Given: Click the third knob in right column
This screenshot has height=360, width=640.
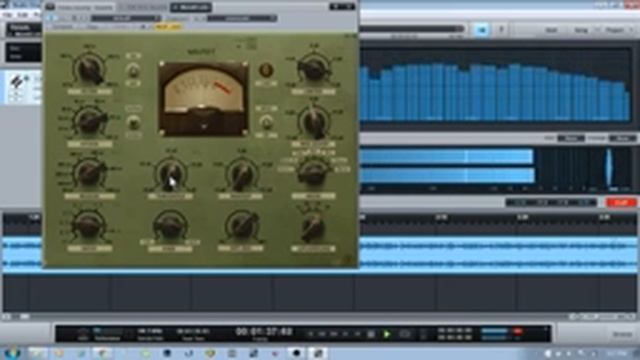Looking at the screenshot, I should pyautogui.click(x=313, y=173).
